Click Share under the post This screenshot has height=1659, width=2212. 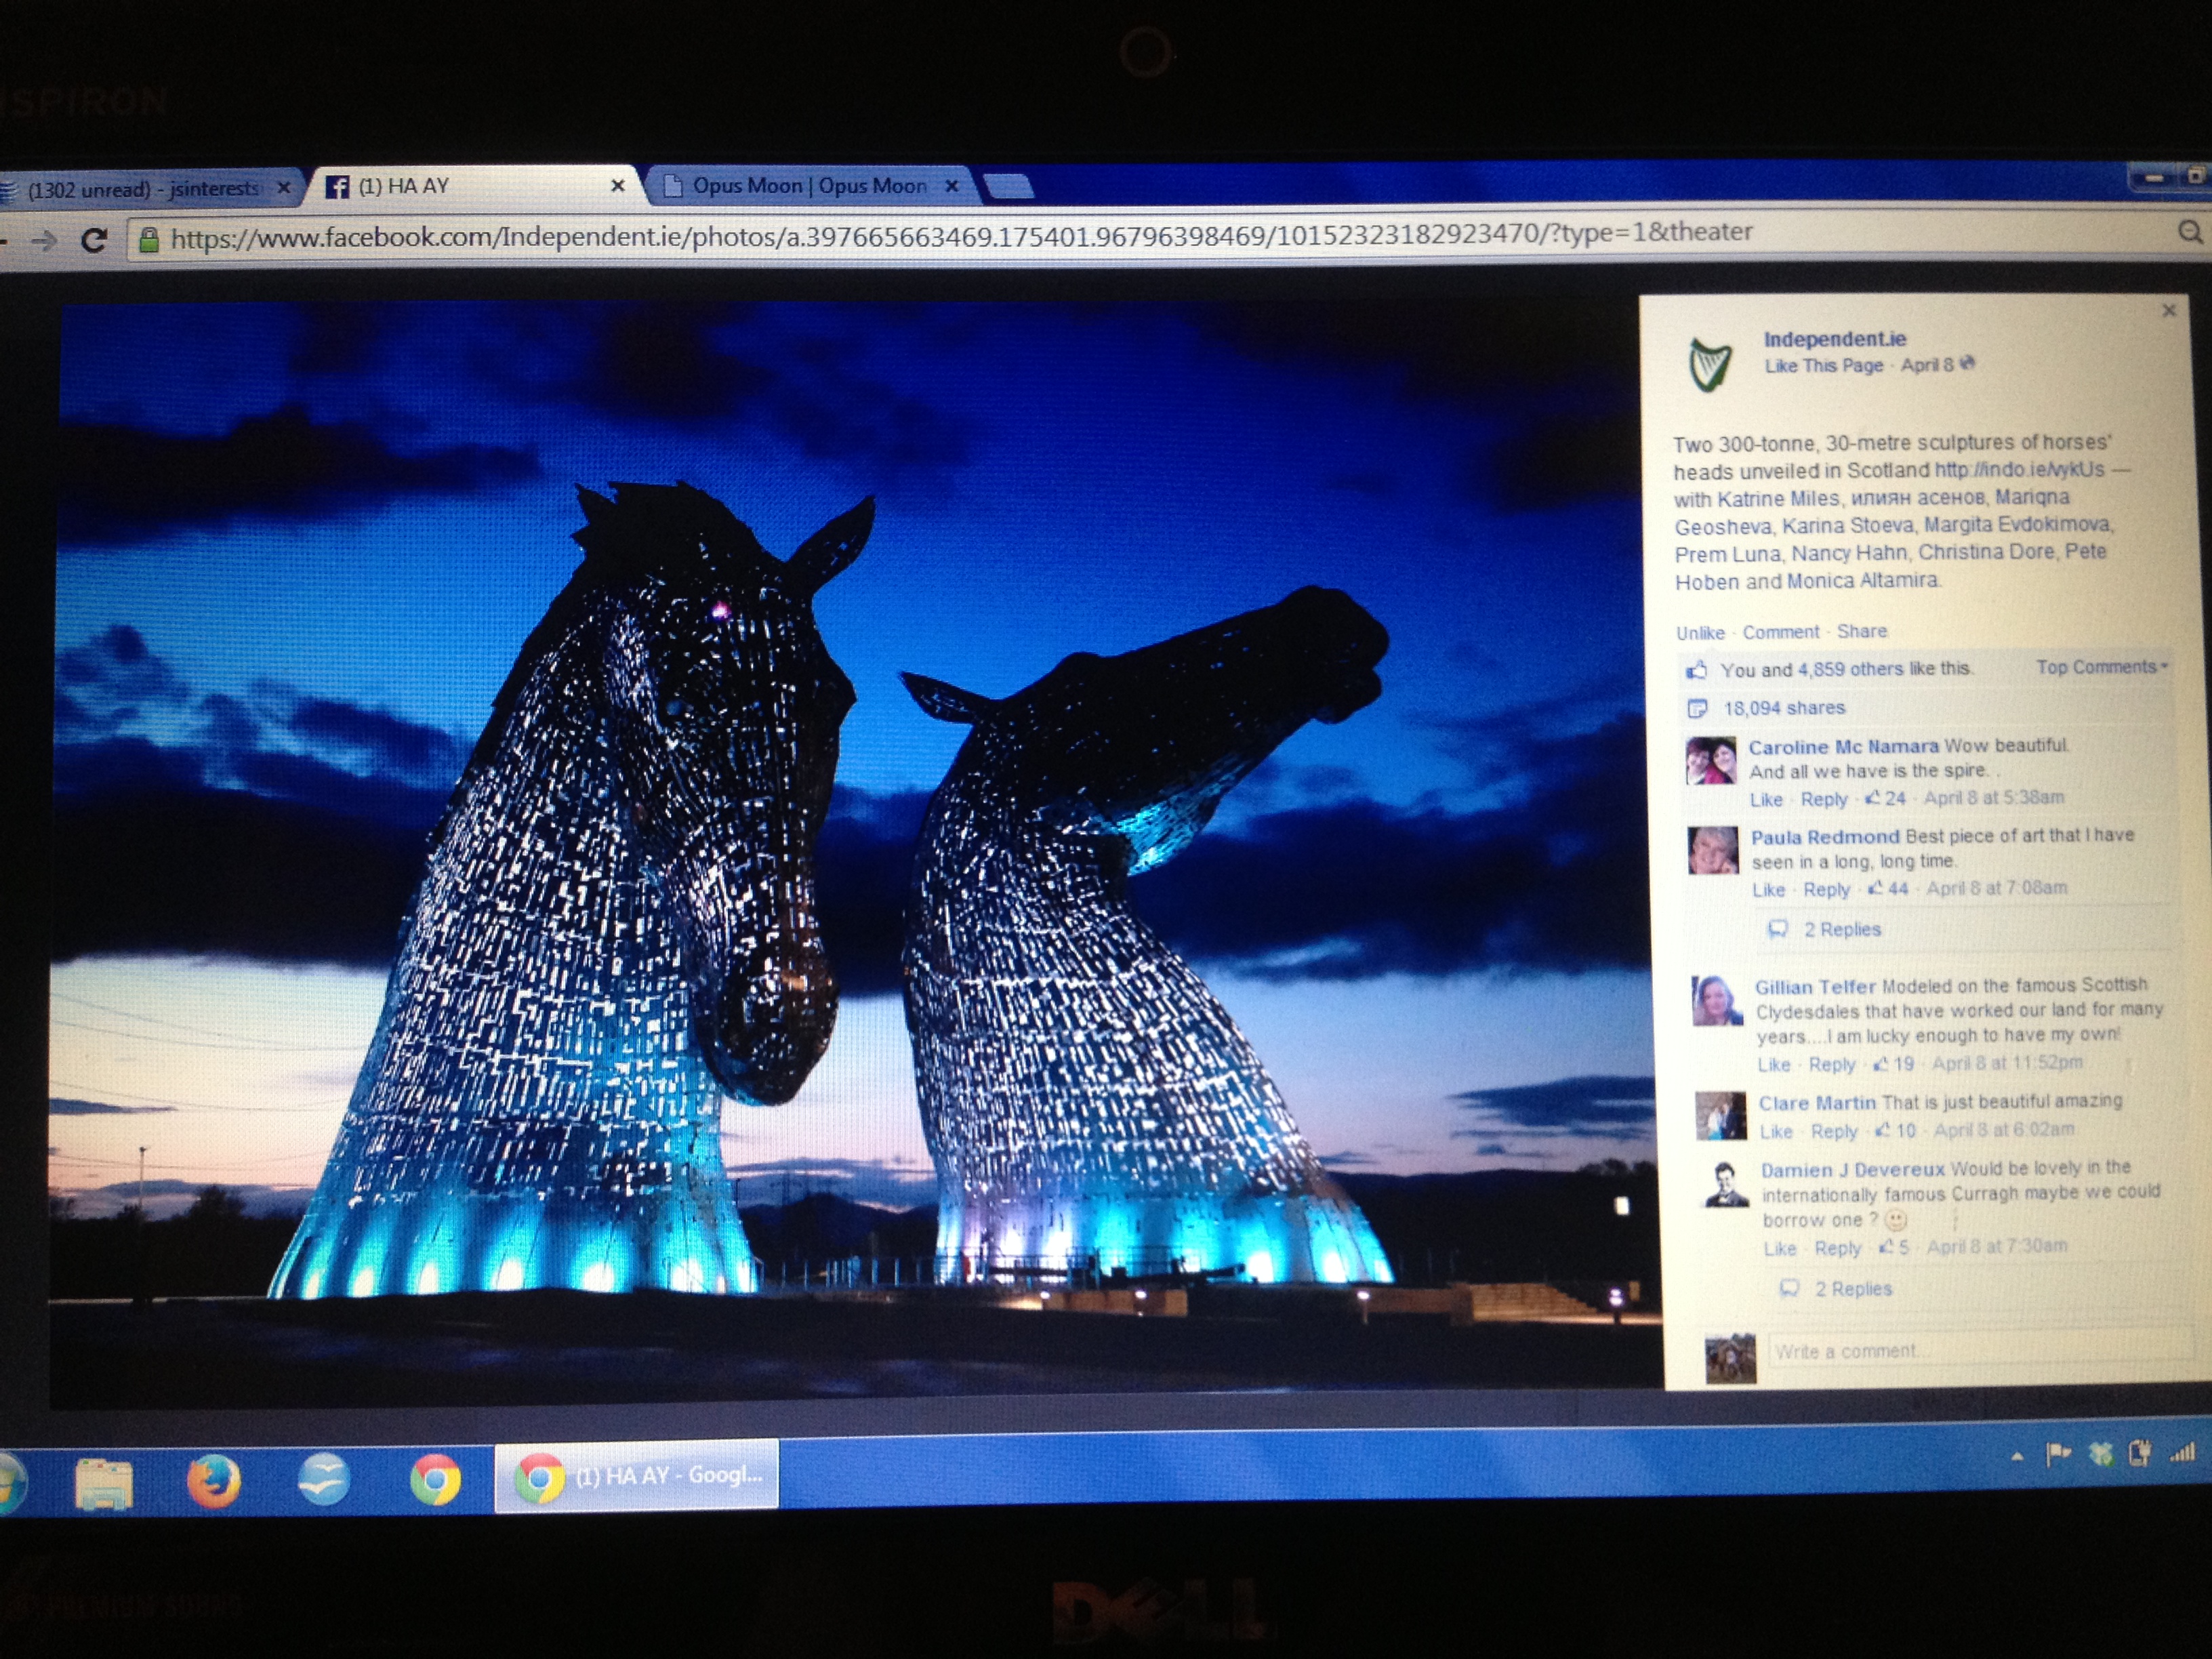[x=1861, y=631]
